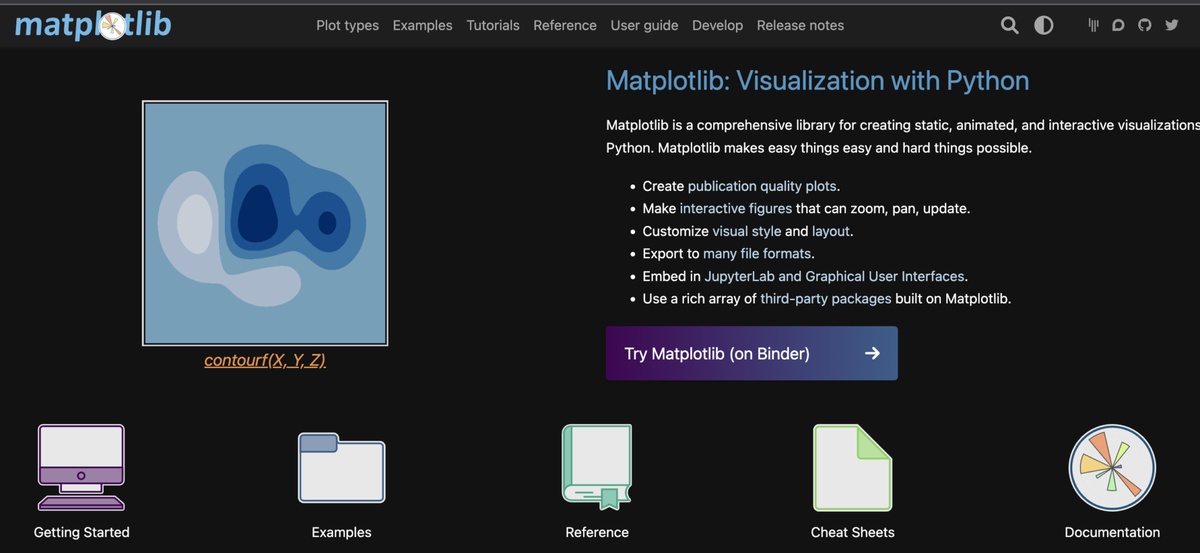
Task: Click the Getting Started computer icon
Action: [81, 467]
